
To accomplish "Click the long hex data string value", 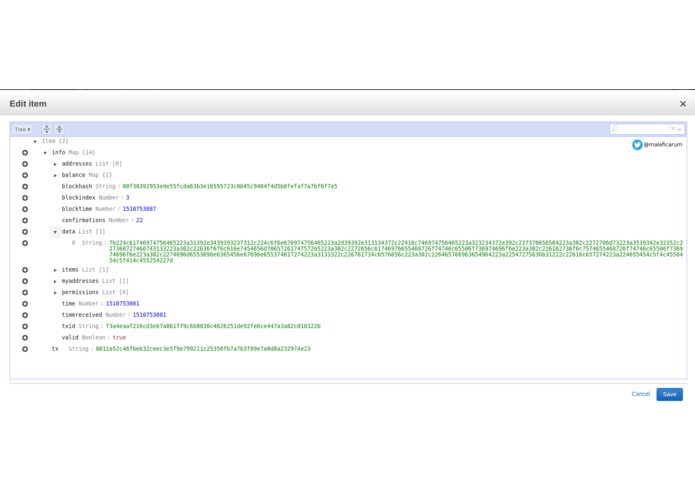I will coord(396,251).
